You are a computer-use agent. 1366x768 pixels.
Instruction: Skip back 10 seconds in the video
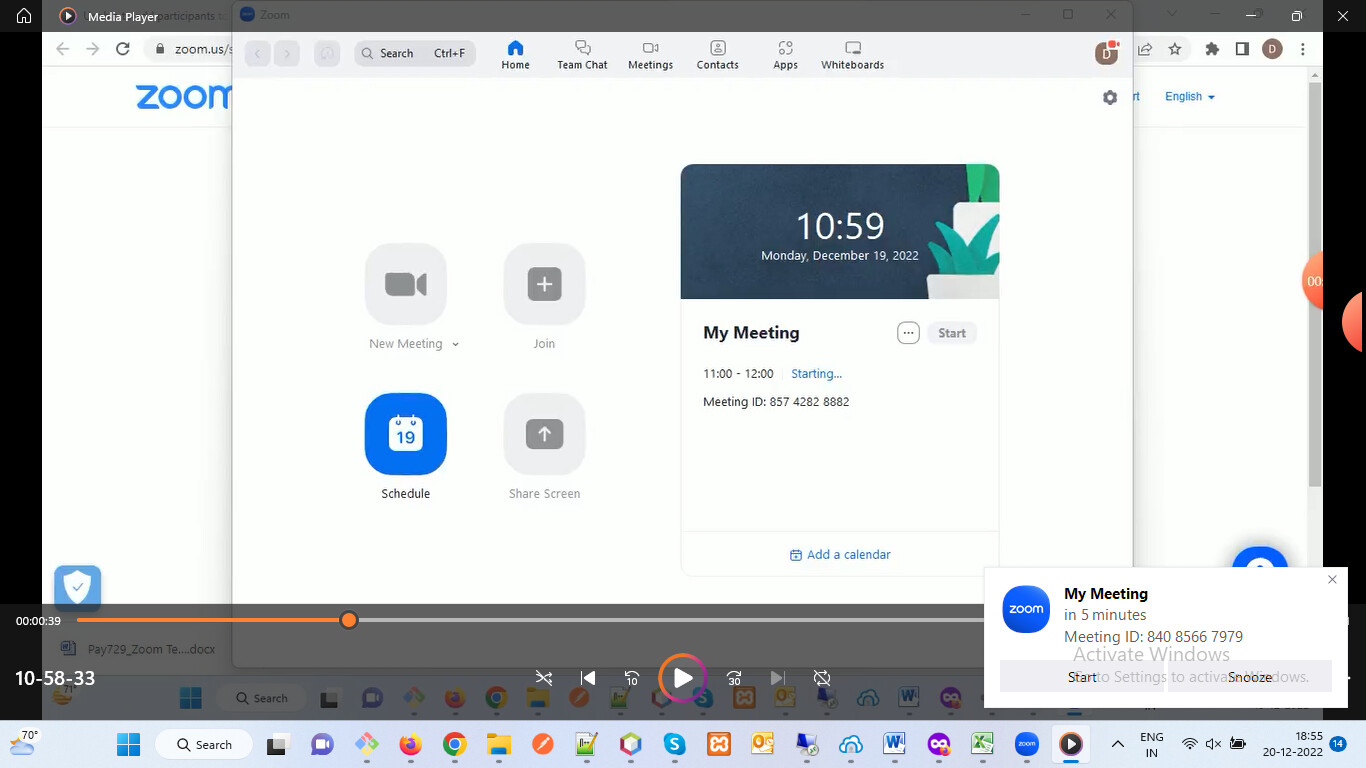(632, 678)
